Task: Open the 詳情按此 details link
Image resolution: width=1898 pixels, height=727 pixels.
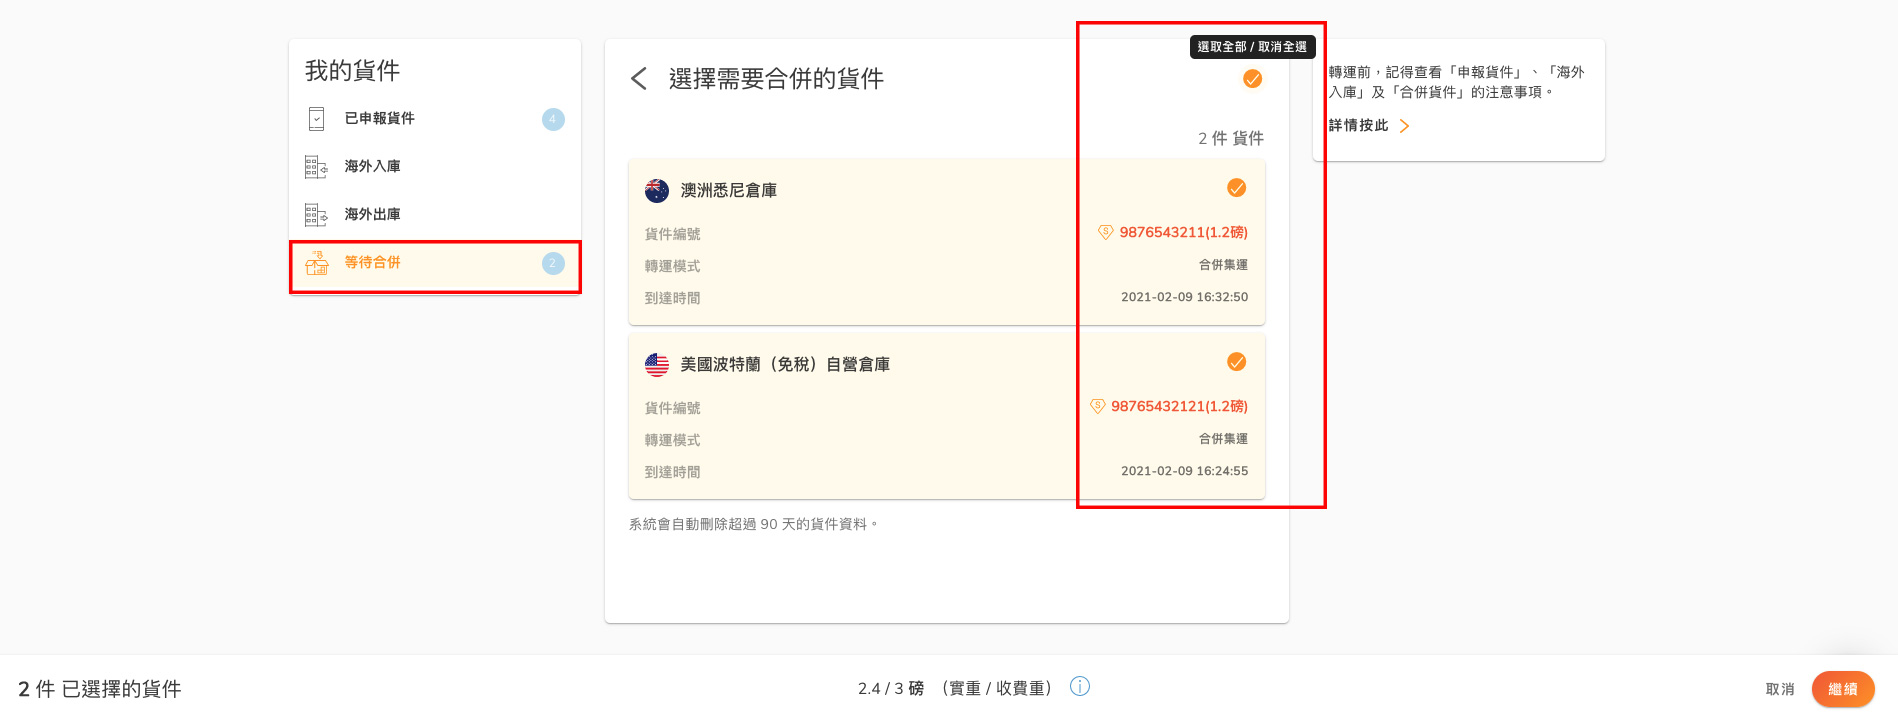Action: click(x=1359, y=126)
